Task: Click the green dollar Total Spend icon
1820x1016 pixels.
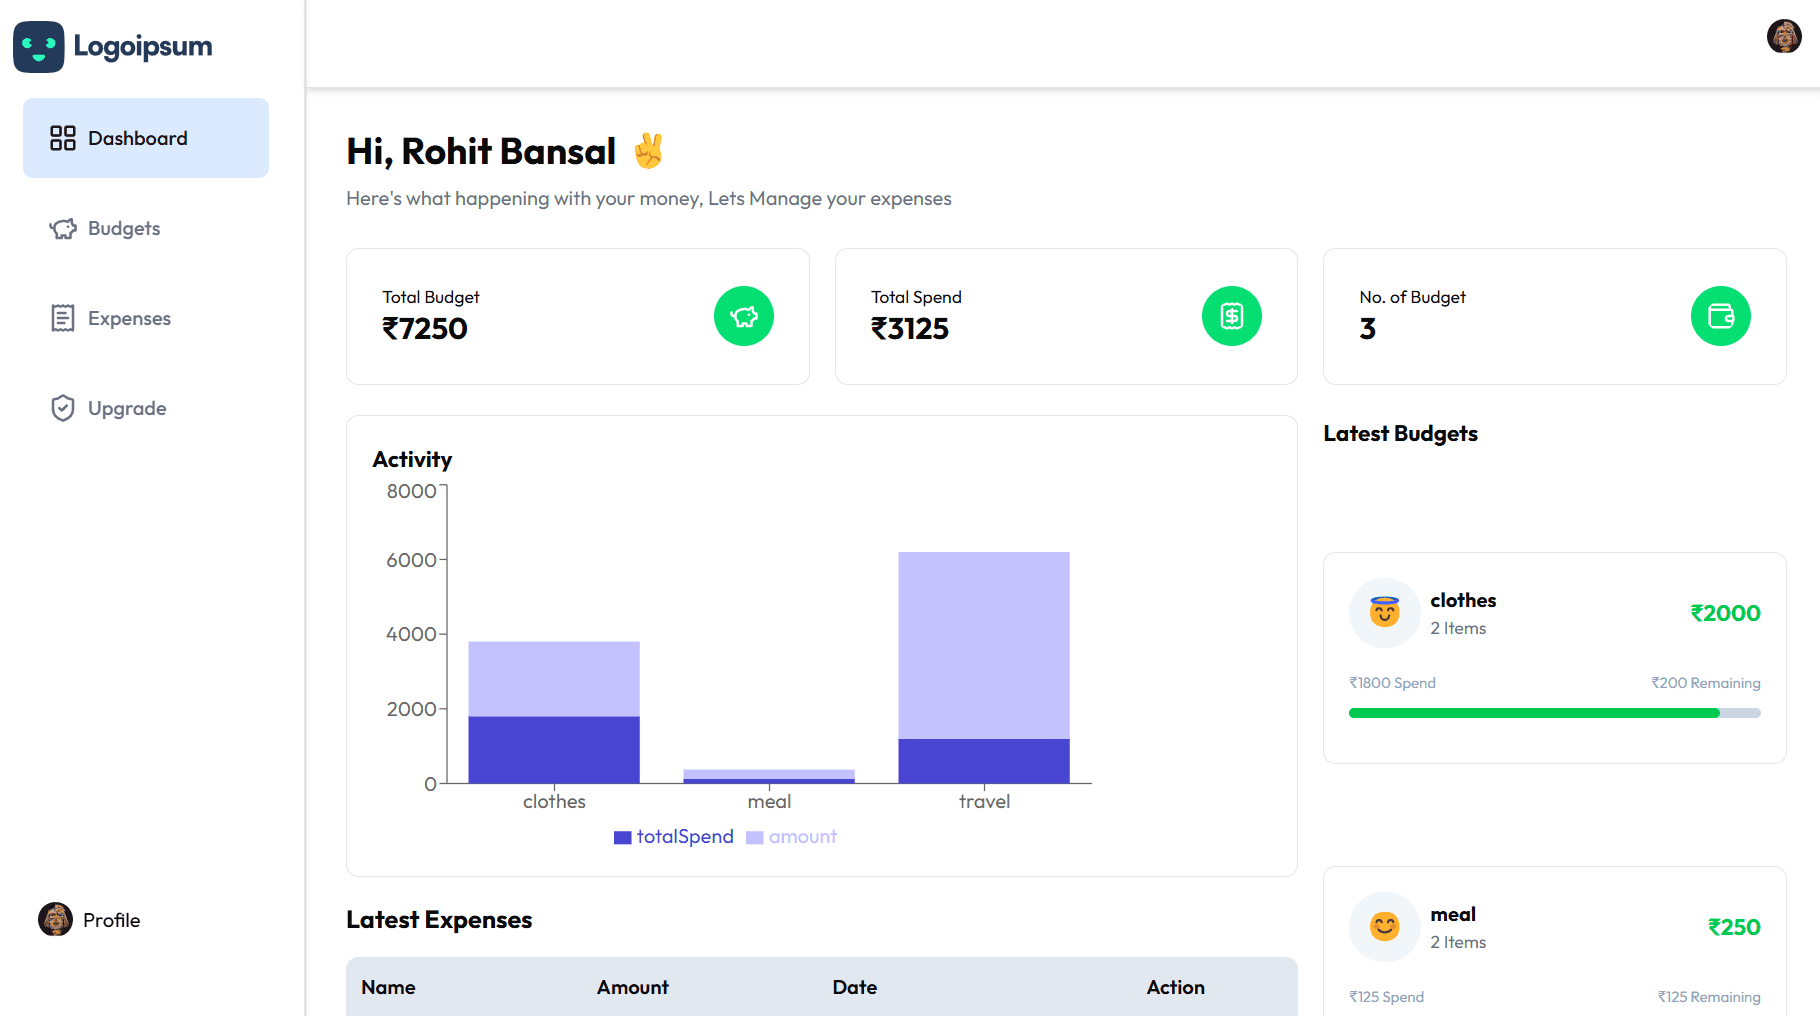Action: click(x=1231, y=316)
